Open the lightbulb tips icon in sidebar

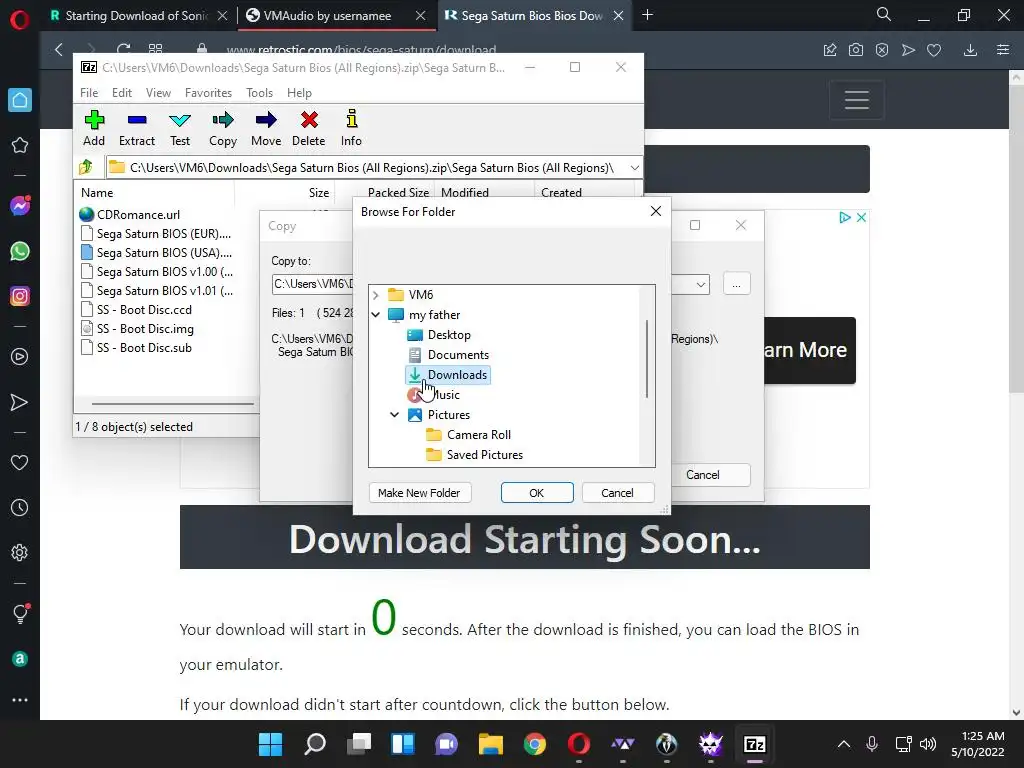point(20,613)
